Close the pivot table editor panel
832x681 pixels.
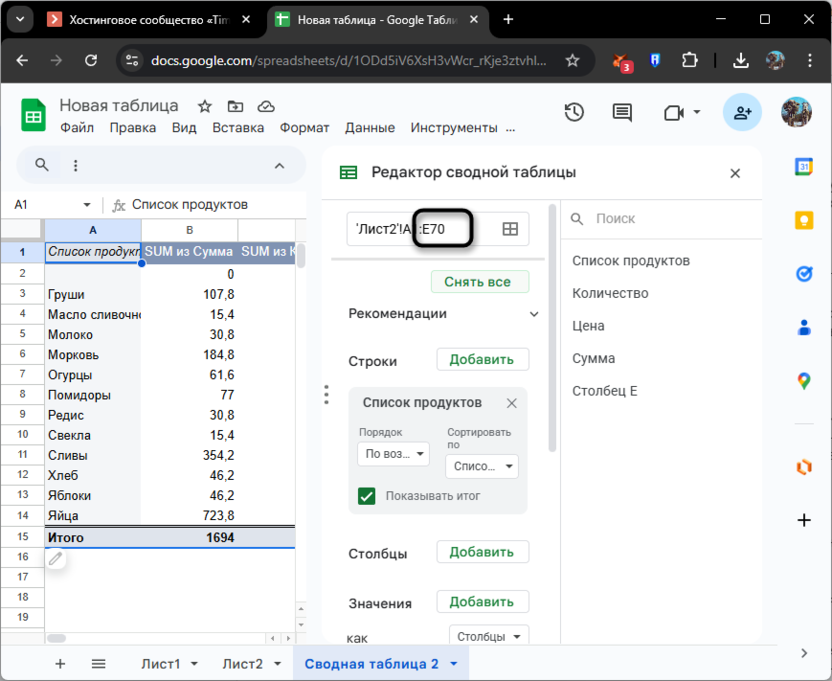[735, 173]
